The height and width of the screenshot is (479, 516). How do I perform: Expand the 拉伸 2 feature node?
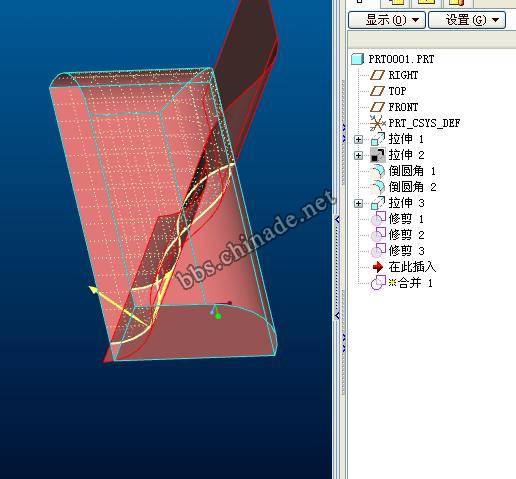pos(358,155)
